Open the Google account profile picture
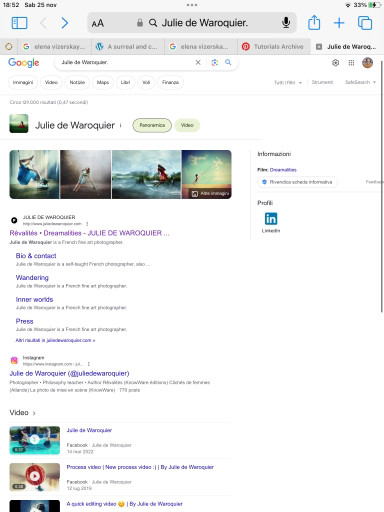 [x=367, y=63]
